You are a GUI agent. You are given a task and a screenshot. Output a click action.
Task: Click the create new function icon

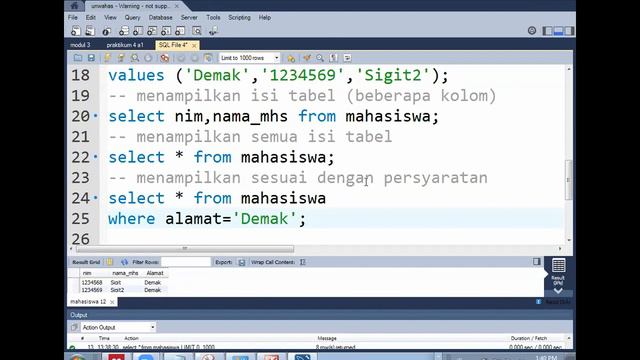[x=180, y=31]
